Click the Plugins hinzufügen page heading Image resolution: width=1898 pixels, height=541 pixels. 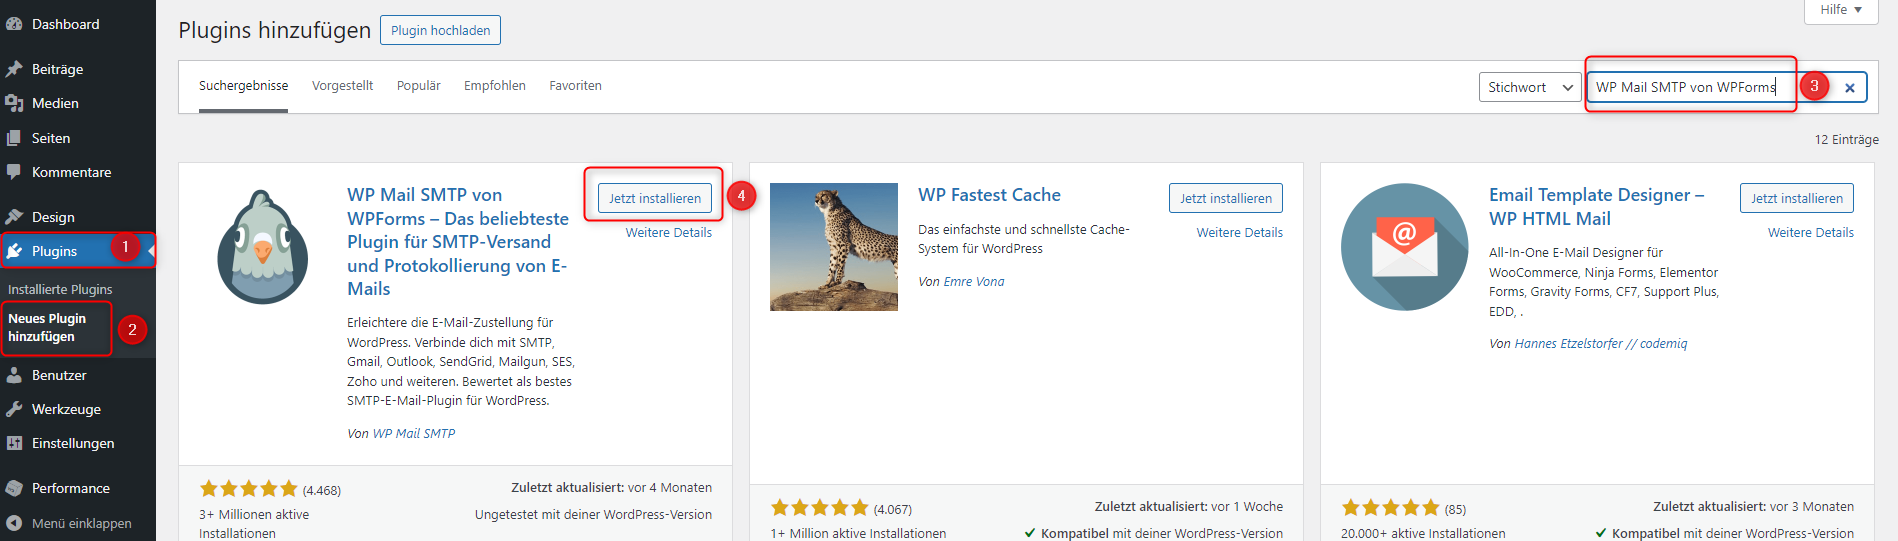(275, 30)
